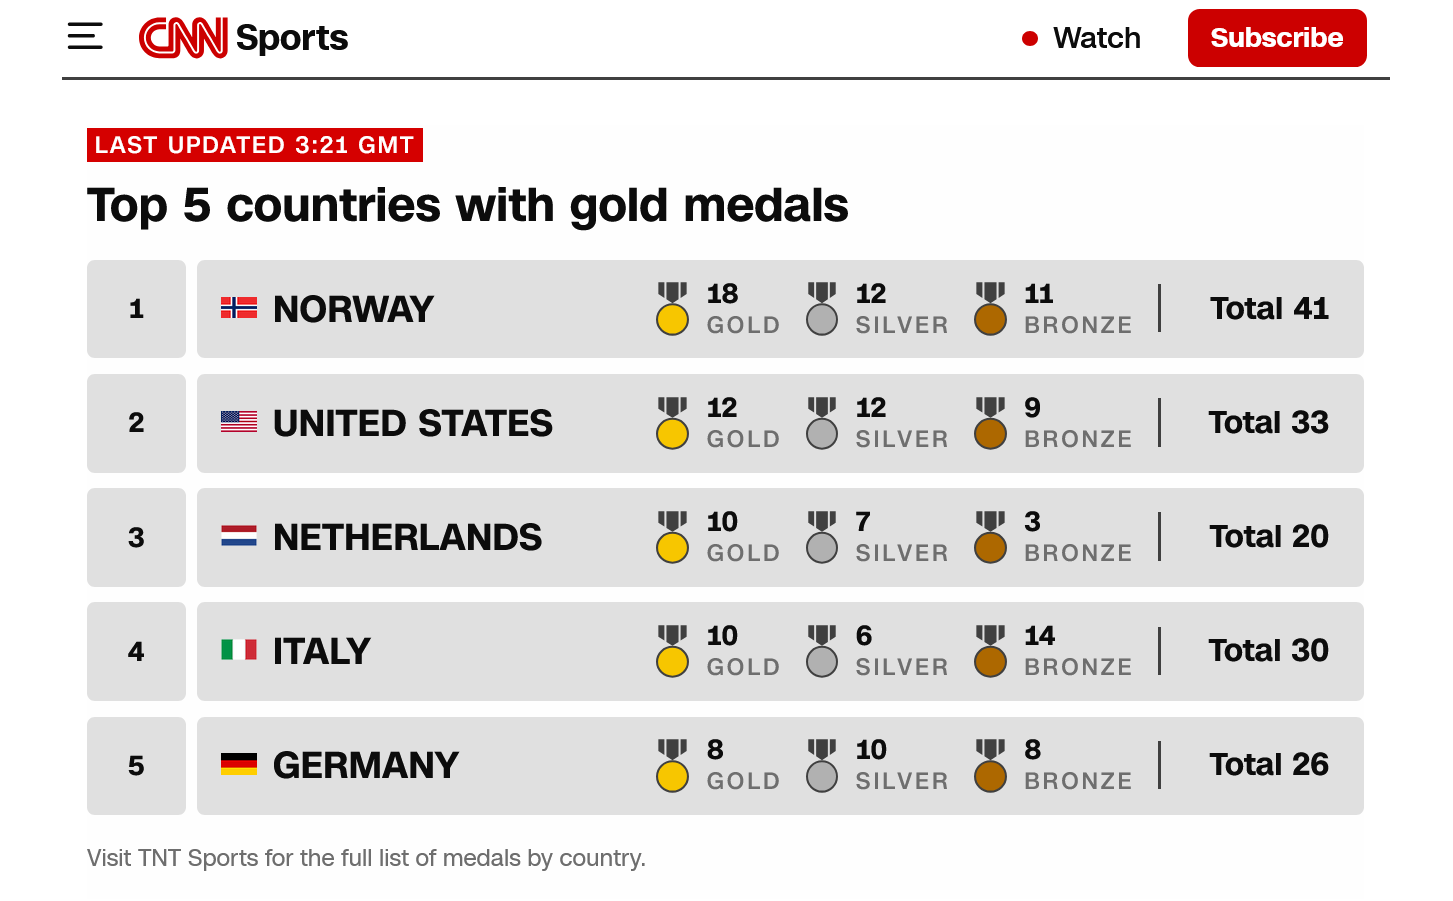This screenshot has width=1453, height=901.
Task: Click Norway's gold medal icon
Action: pos(672,309)
